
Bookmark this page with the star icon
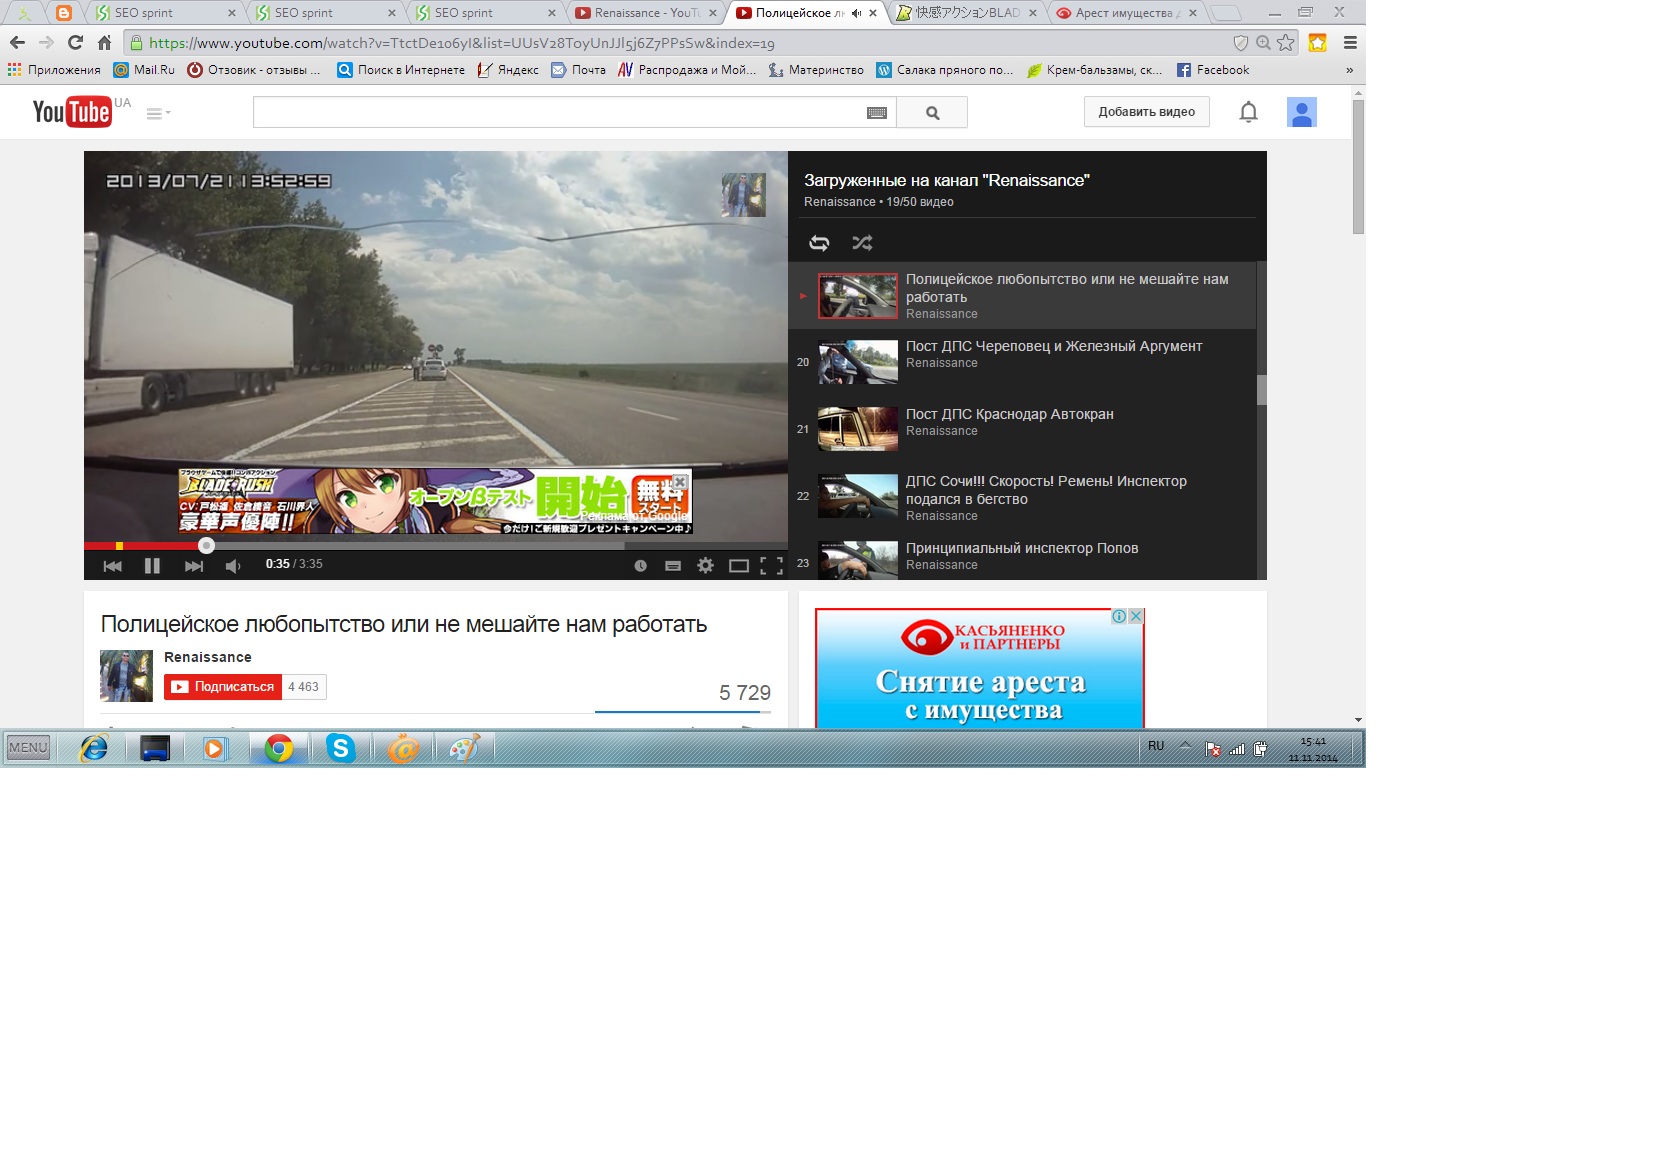click(1286, 42)
